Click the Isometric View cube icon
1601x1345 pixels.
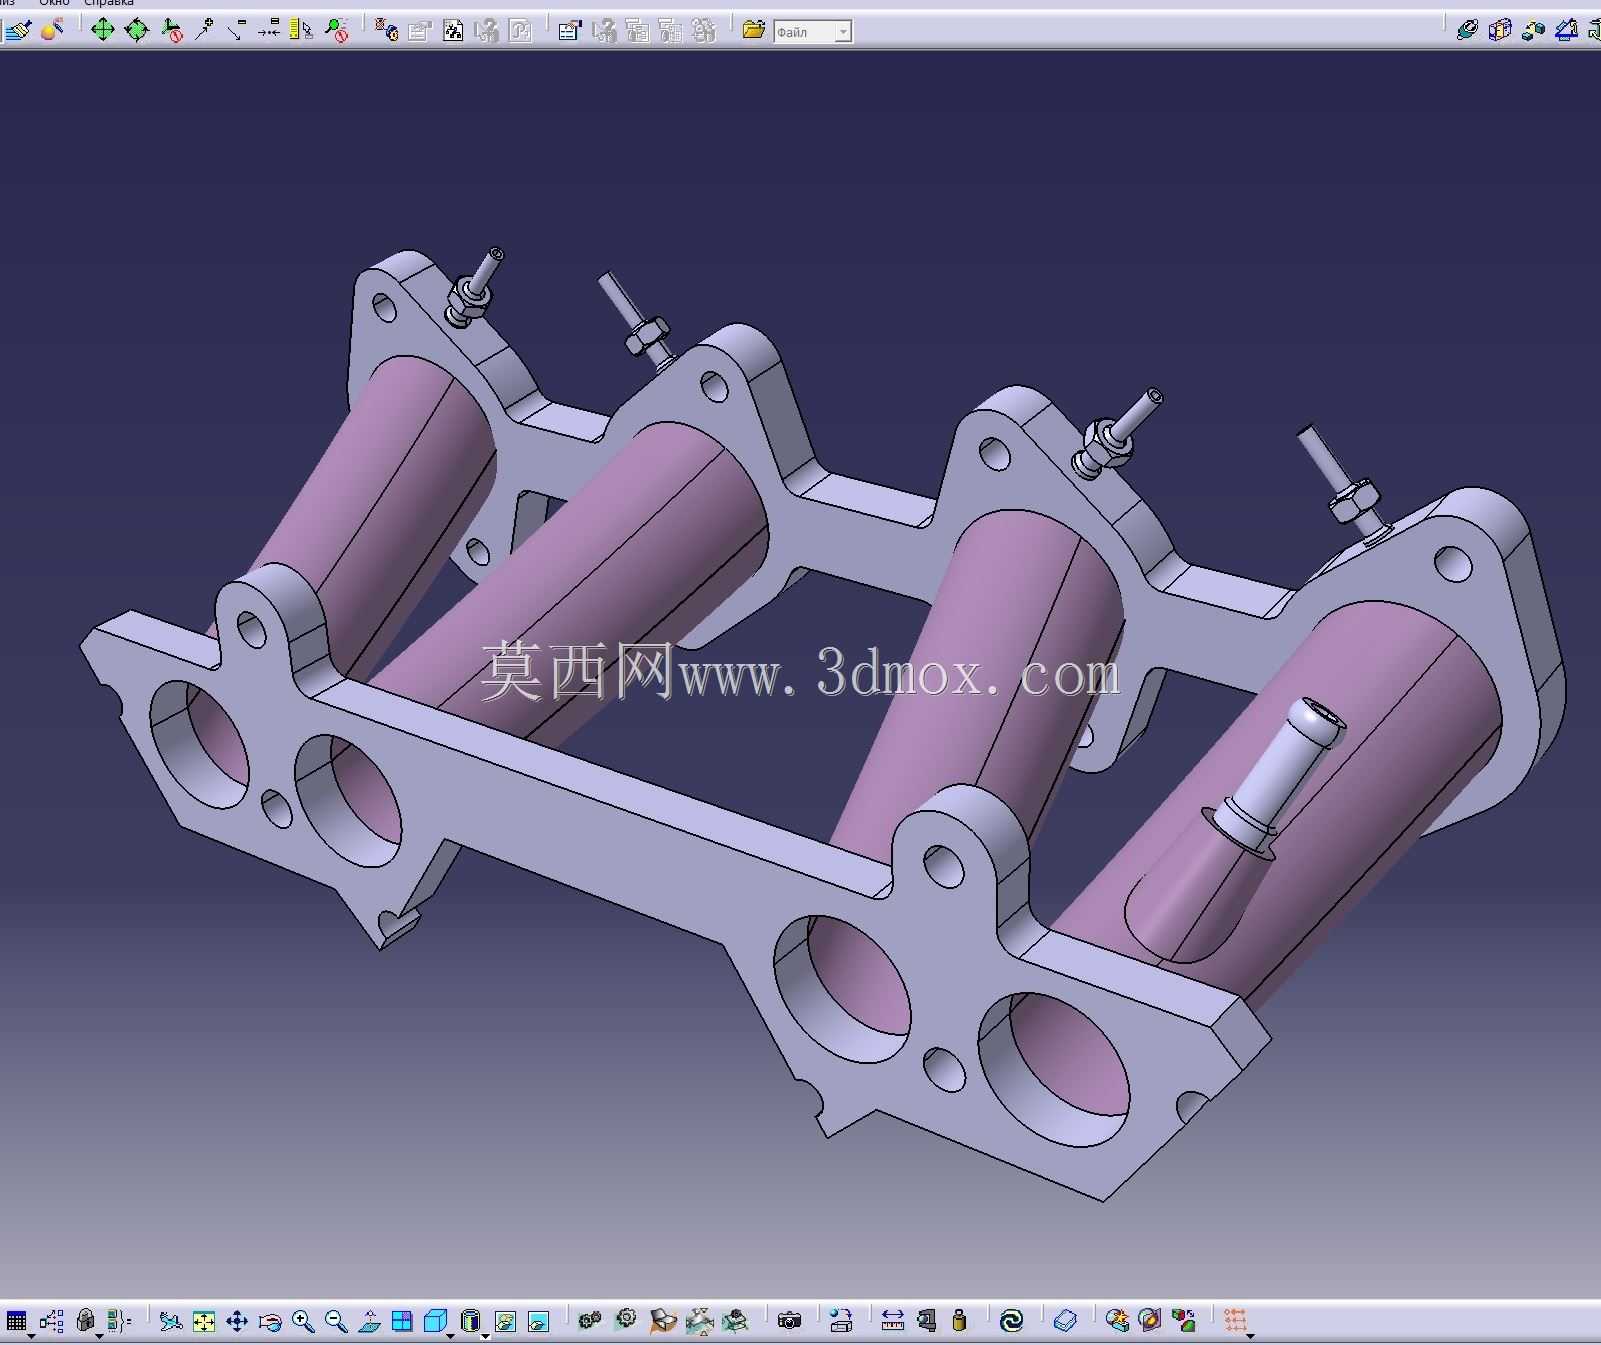(x=435, y=1322)
